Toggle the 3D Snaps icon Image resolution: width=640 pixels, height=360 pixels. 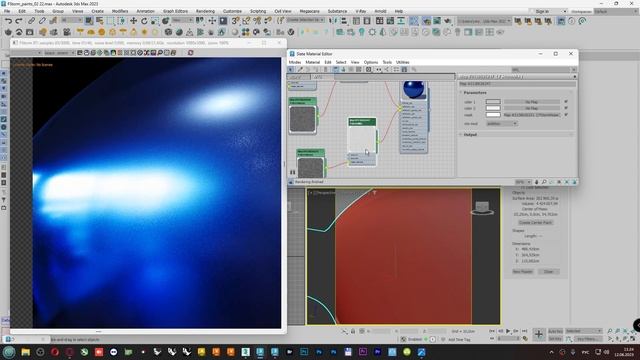click(x=236, y=21)
